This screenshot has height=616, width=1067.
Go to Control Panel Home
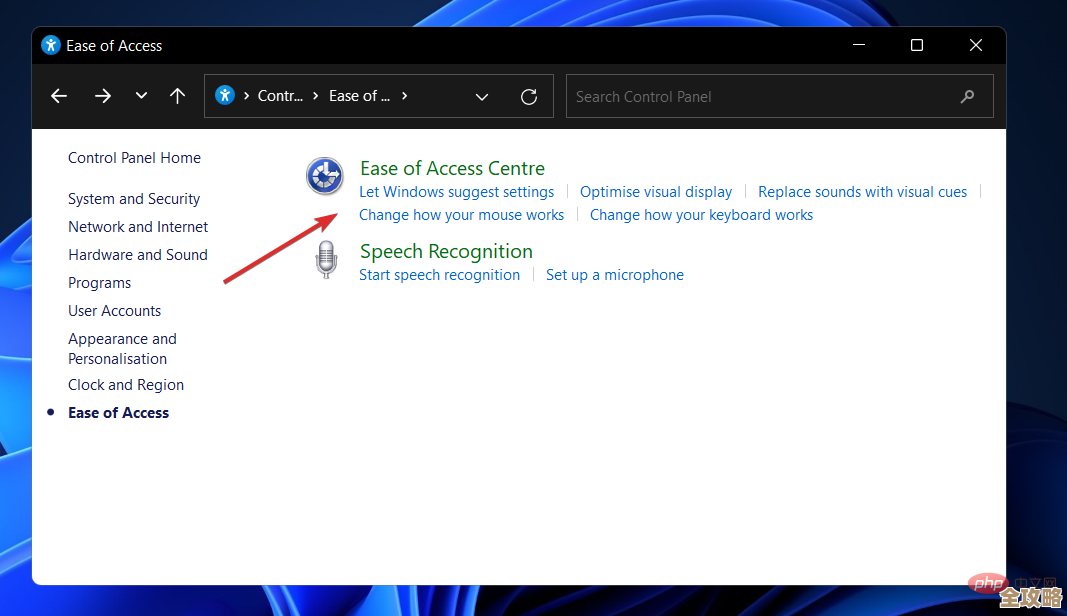134,158
